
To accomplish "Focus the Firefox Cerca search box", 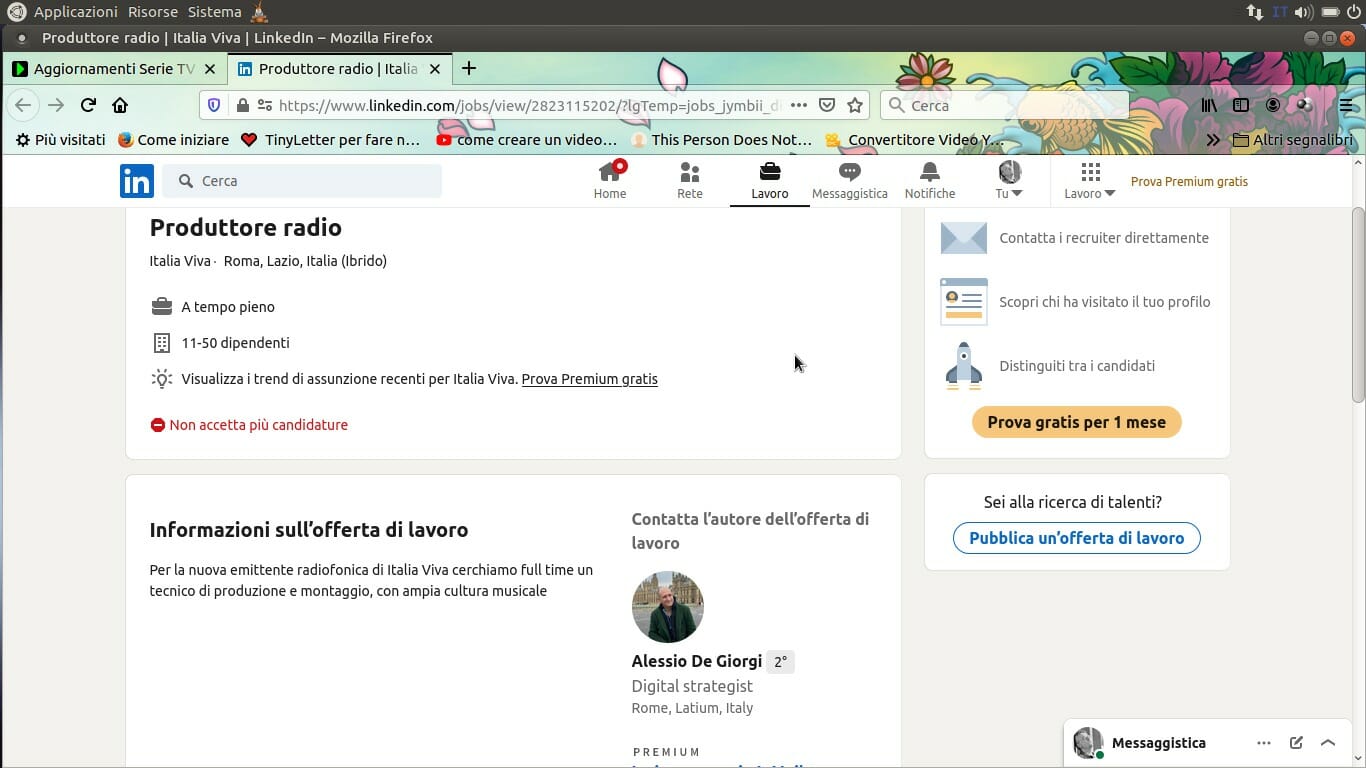I will pyautogui.click(x=1005, y=105).
